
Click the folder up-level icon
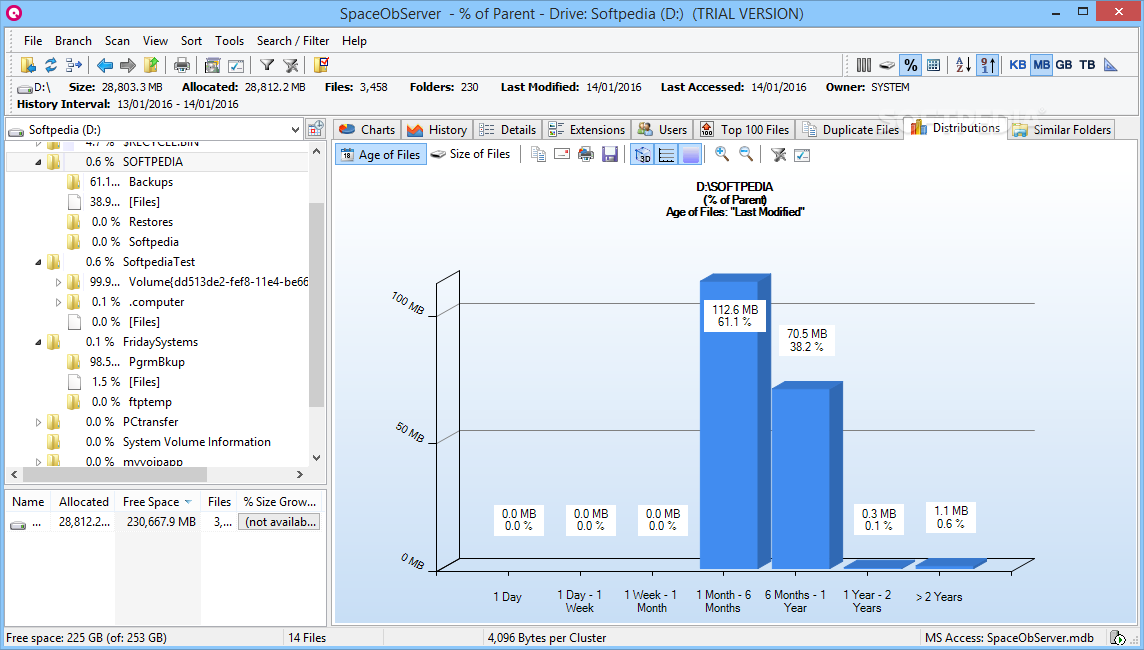[x=151, y=65]
